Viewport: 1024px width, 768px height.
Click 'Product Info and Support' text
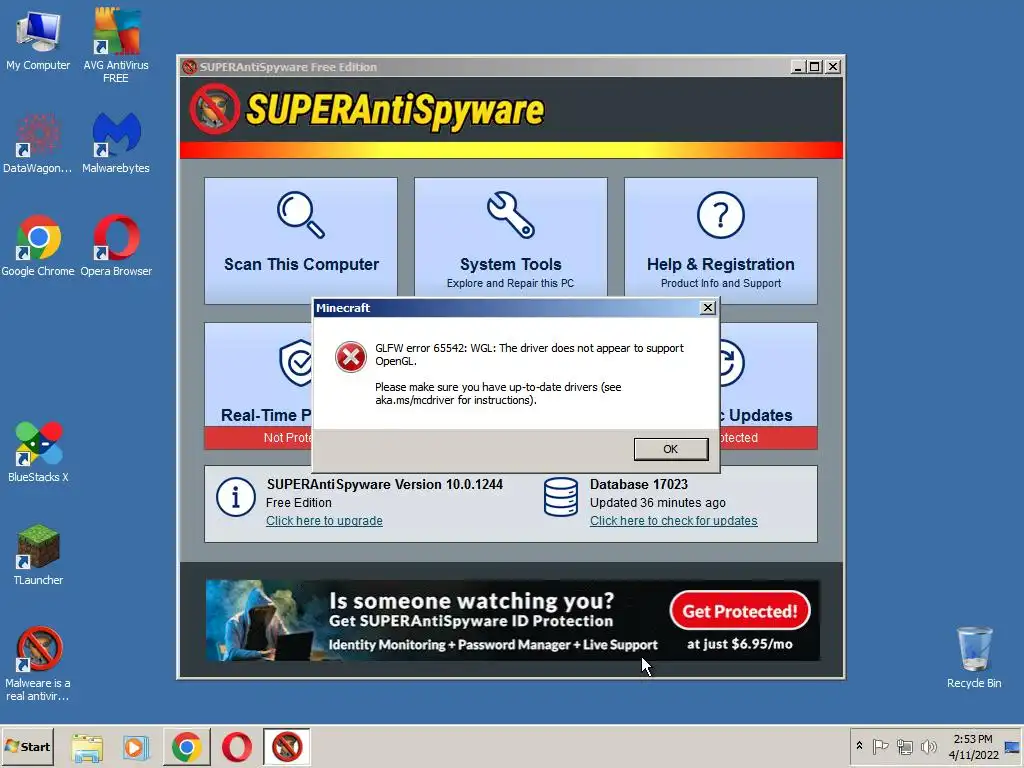coord(721,283)
